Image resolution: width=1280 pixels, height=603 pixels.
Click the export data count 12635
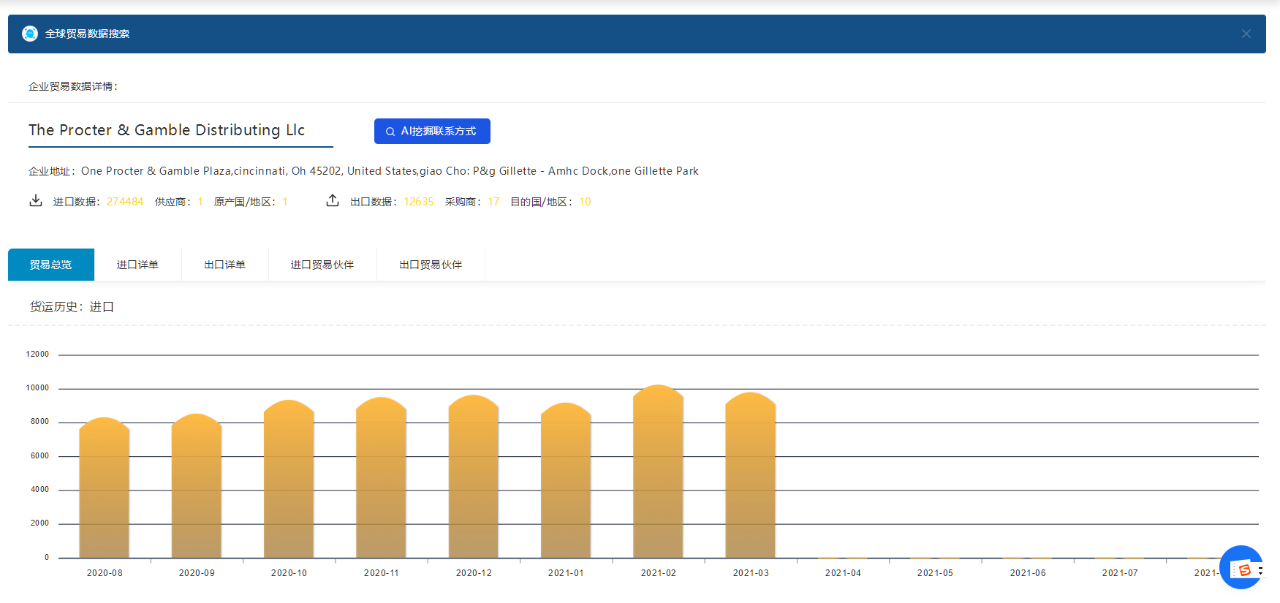click(419, 202)
